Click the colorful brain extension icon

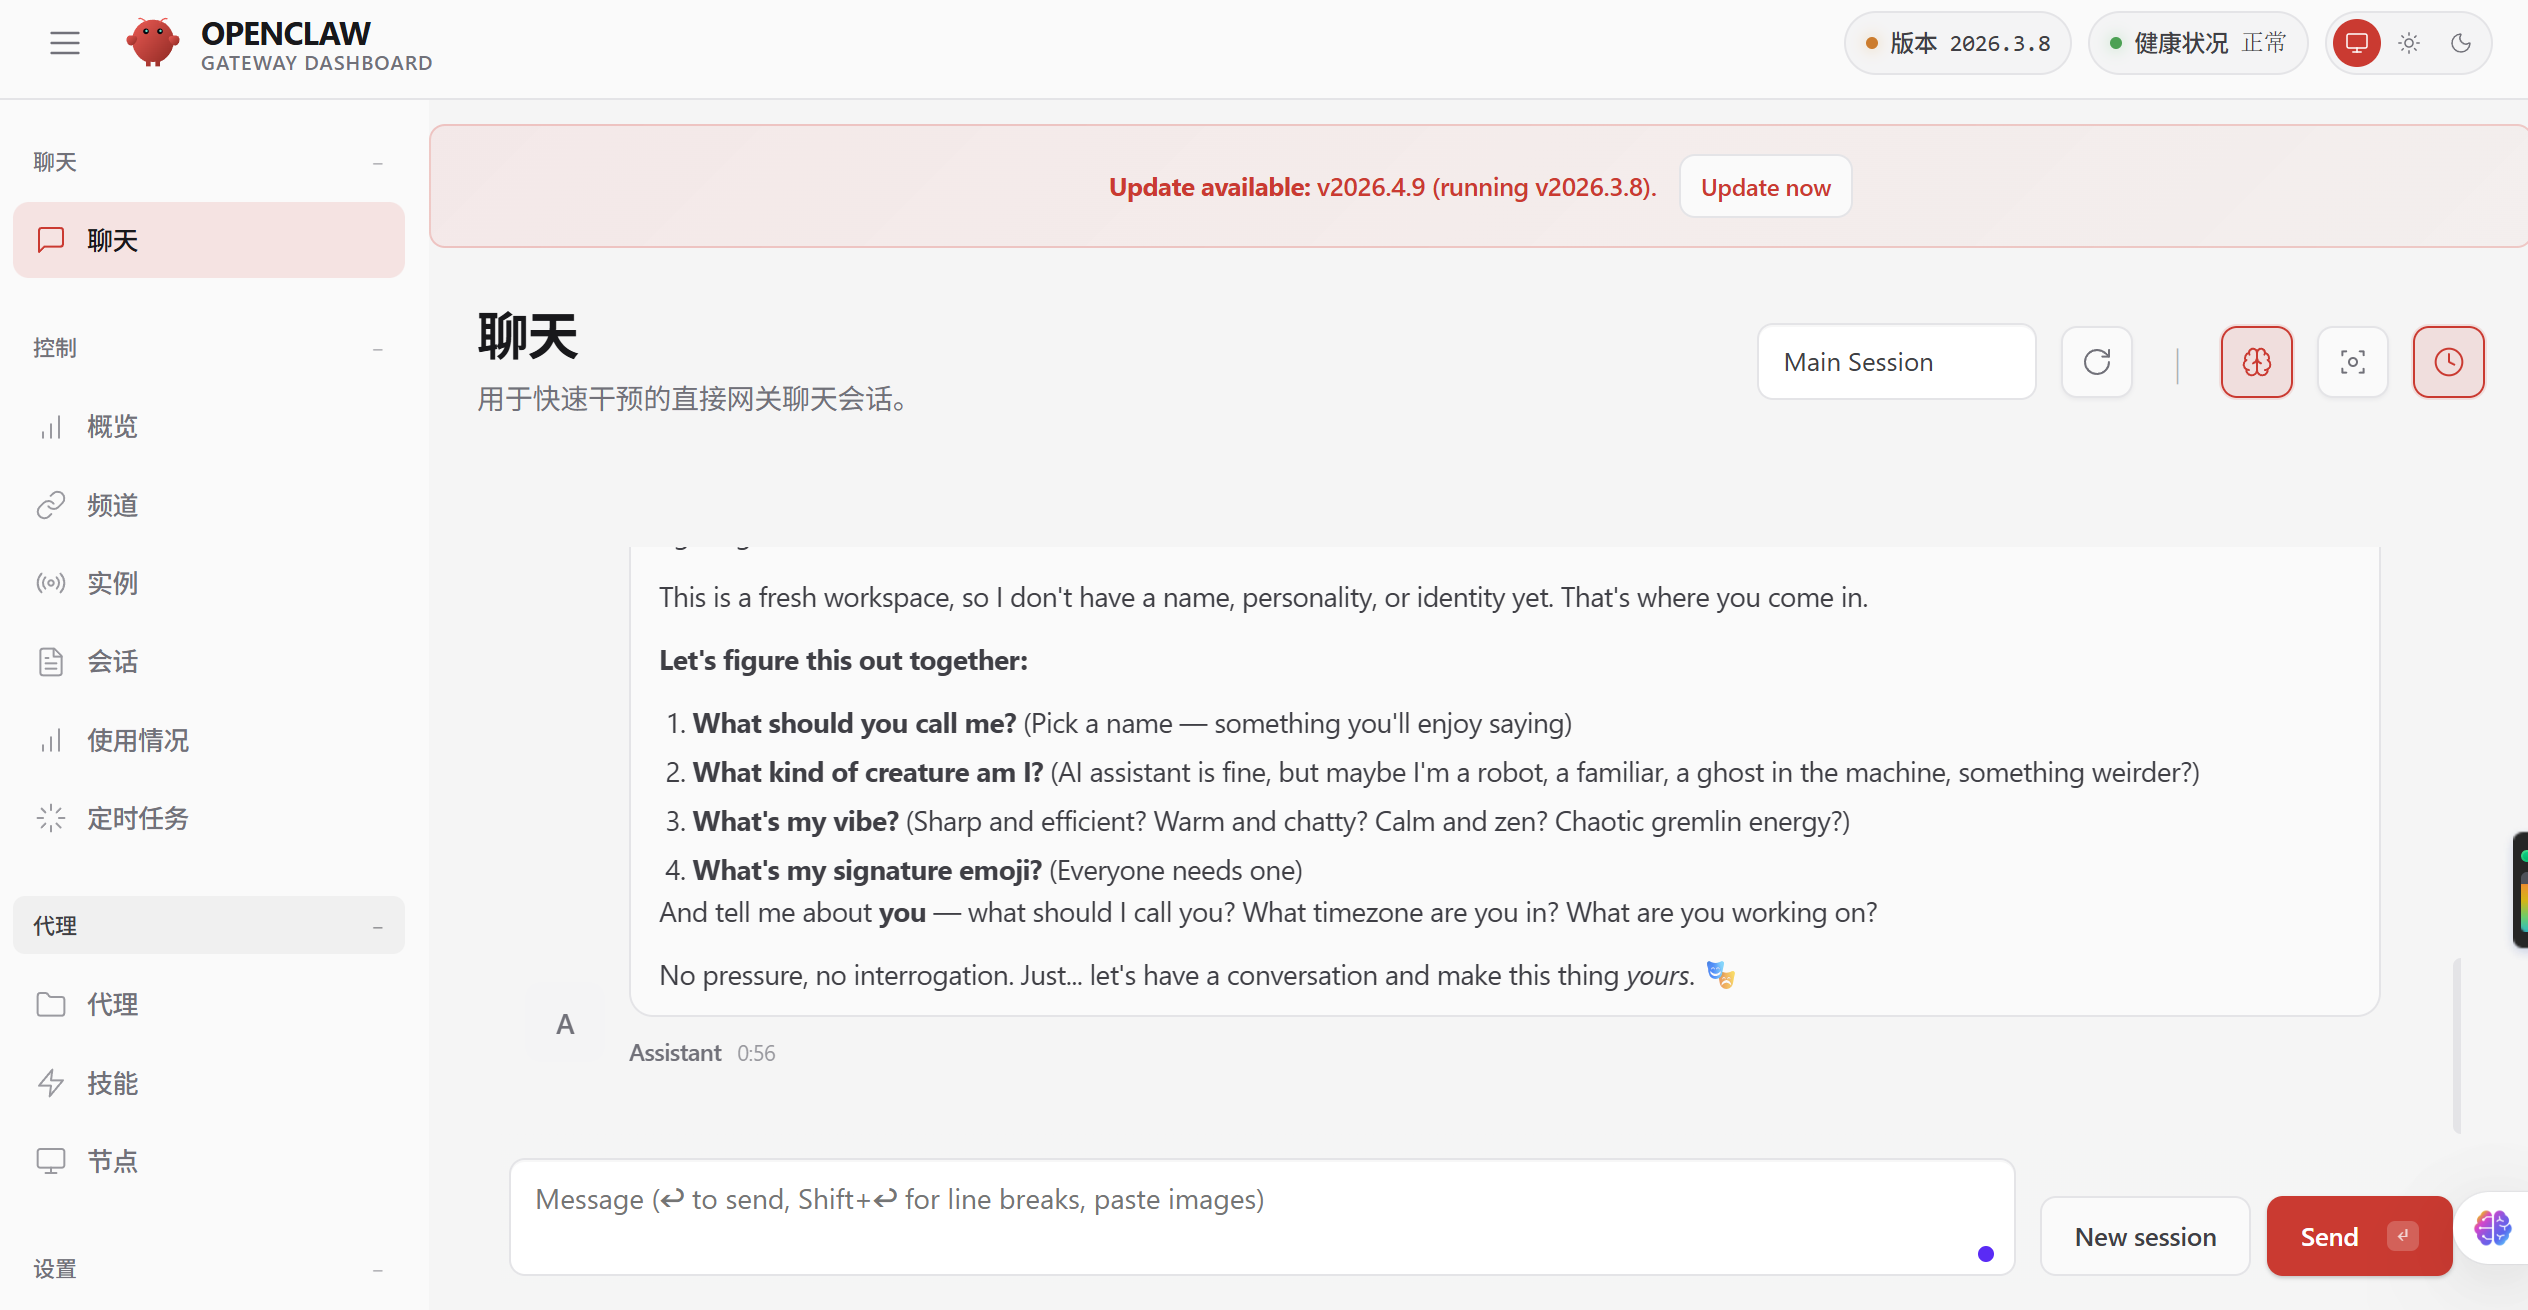(x=2492, y=1227)
